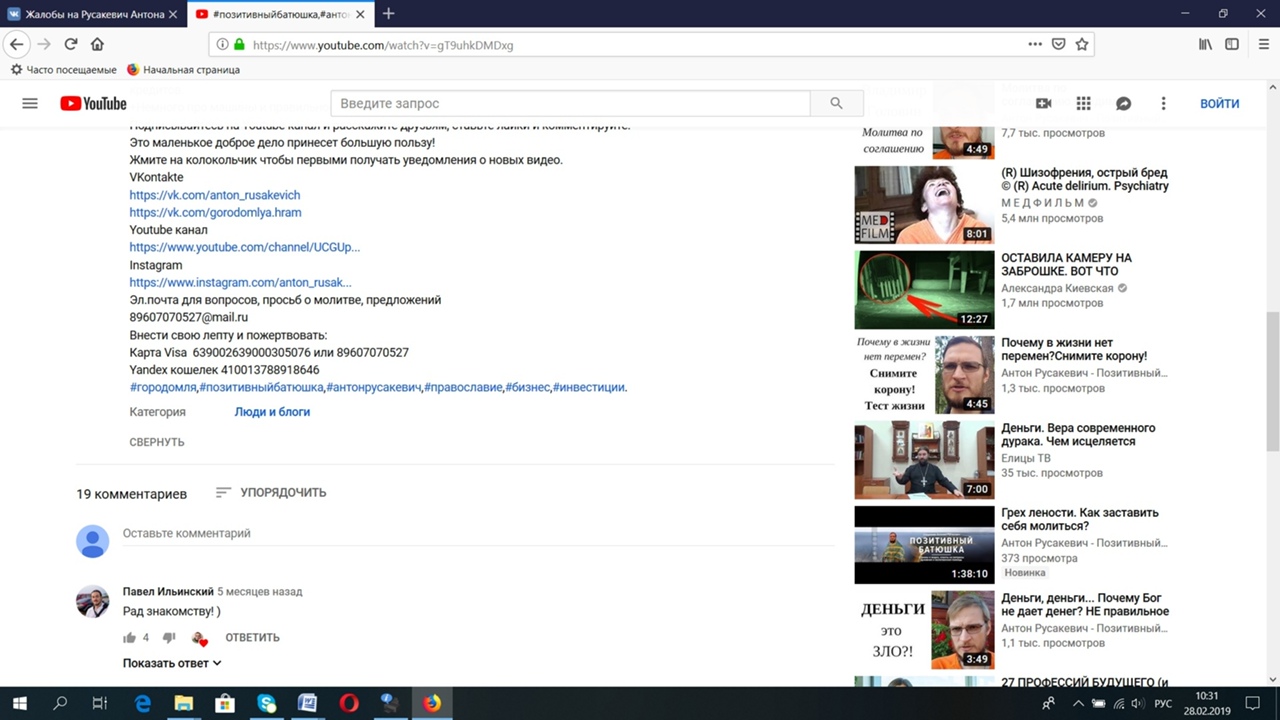This screenshot has height=720, width=1280.
Task: Open the three-dot settings menu in header
Action: click(x=1163, y=104)
